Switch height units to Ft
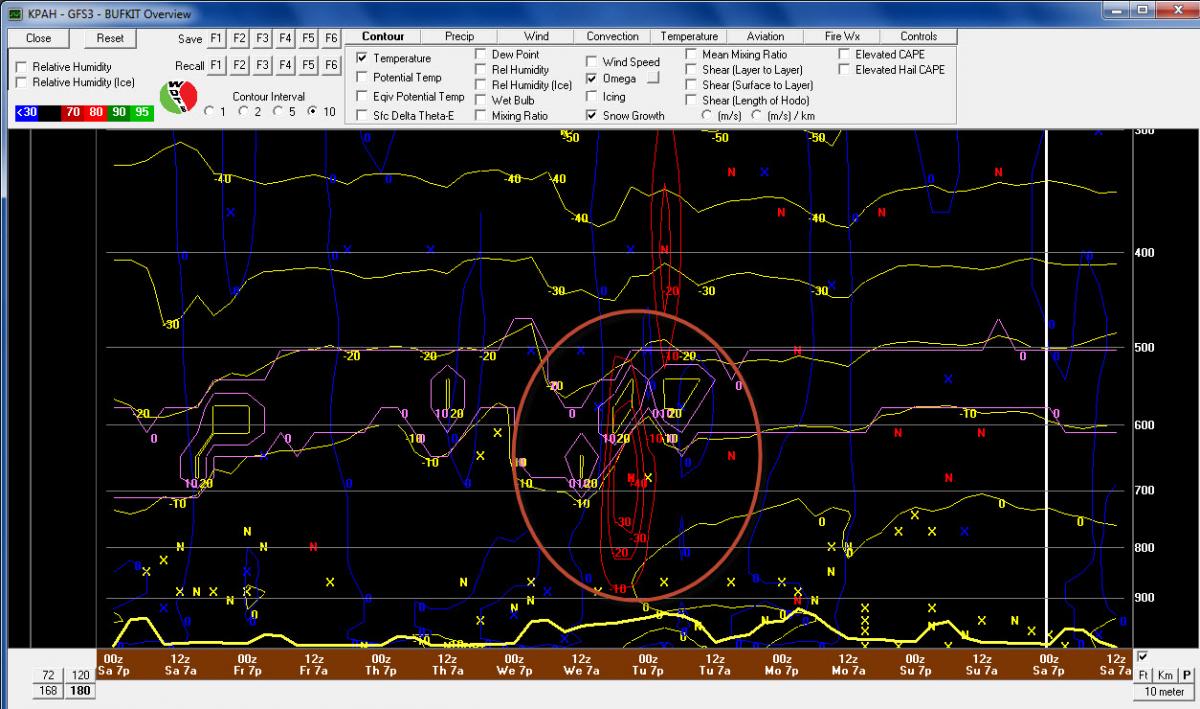Screen dimensions: 1200x709 point(1144,675)
